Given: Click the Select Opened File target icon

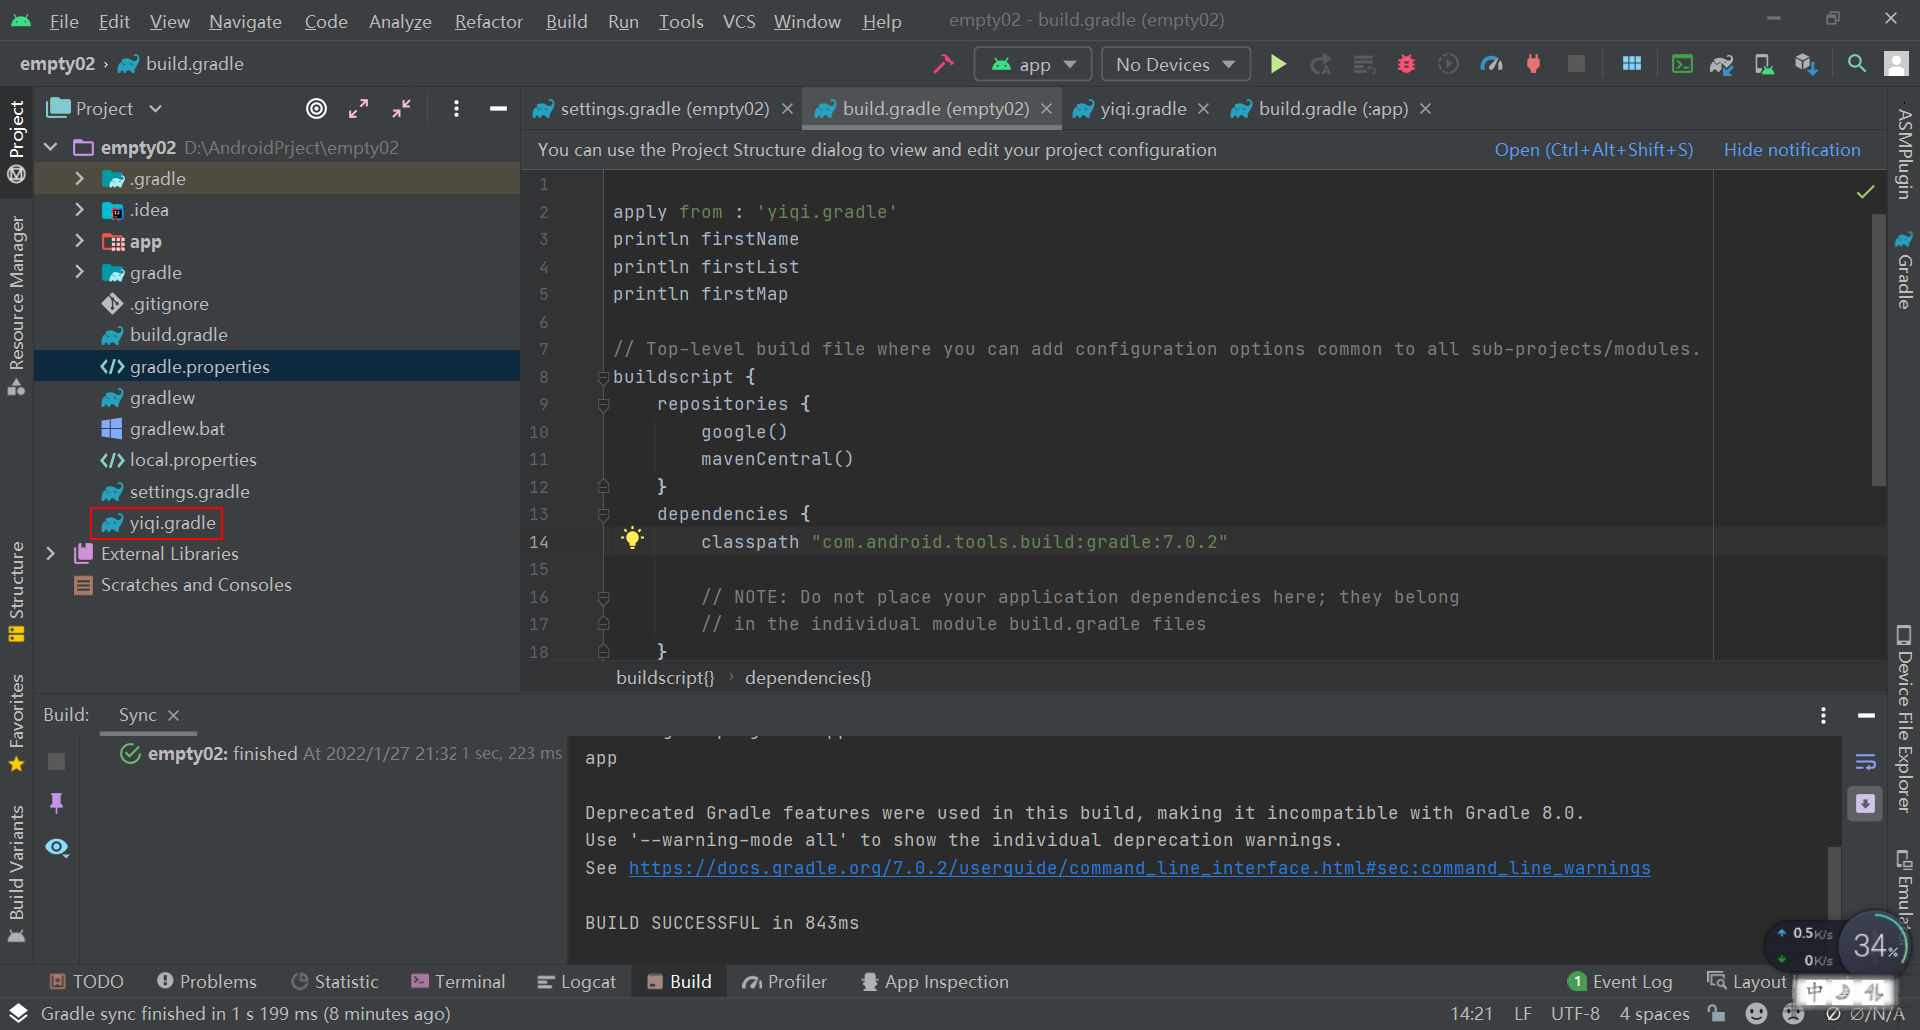Looking at the screenshot, I should 316,109.
